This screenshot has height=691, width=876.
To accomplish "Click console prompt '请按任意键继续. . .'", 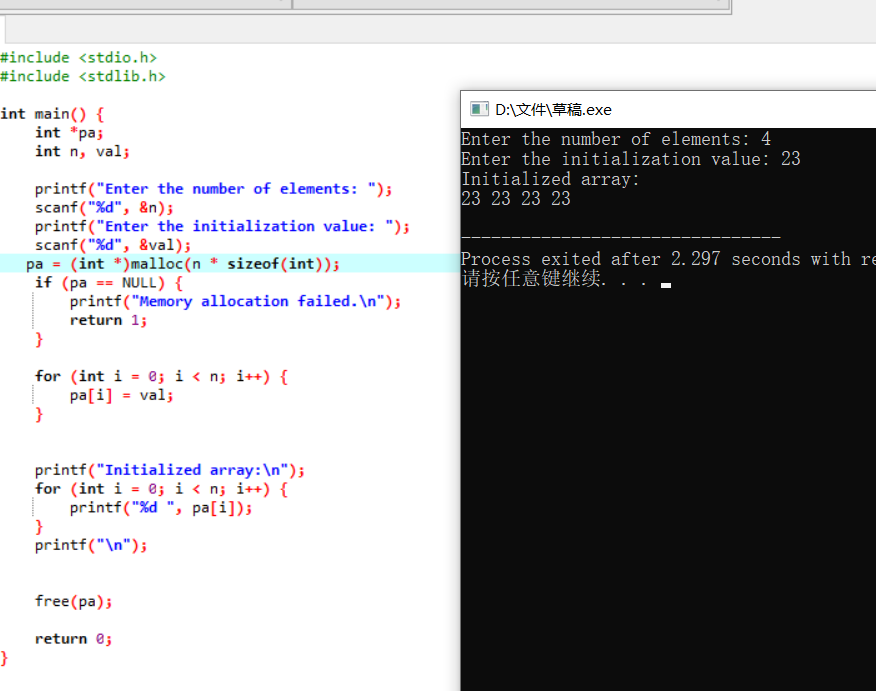I will pos(554,278).
